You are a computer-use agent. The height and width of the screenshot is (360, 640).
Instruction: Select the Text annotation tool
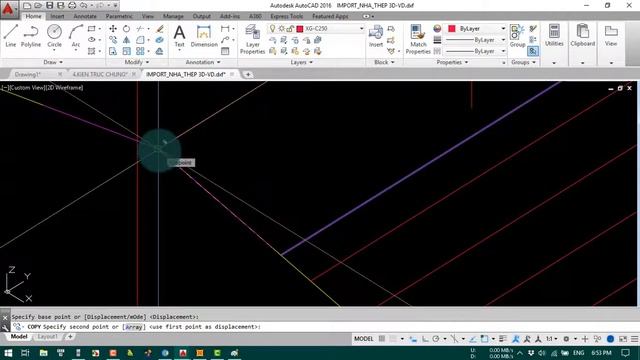180,36
